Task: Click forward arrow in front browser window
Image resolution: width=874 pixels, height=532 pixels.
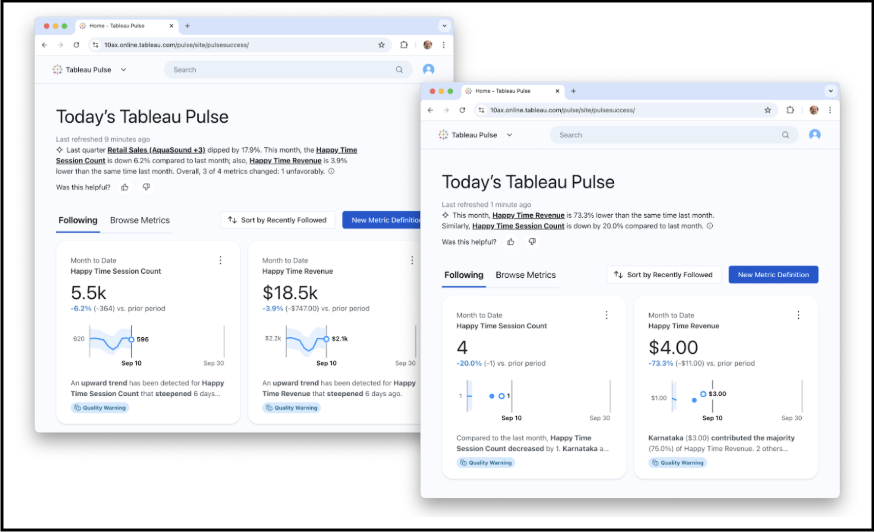Action: (446, 110)
